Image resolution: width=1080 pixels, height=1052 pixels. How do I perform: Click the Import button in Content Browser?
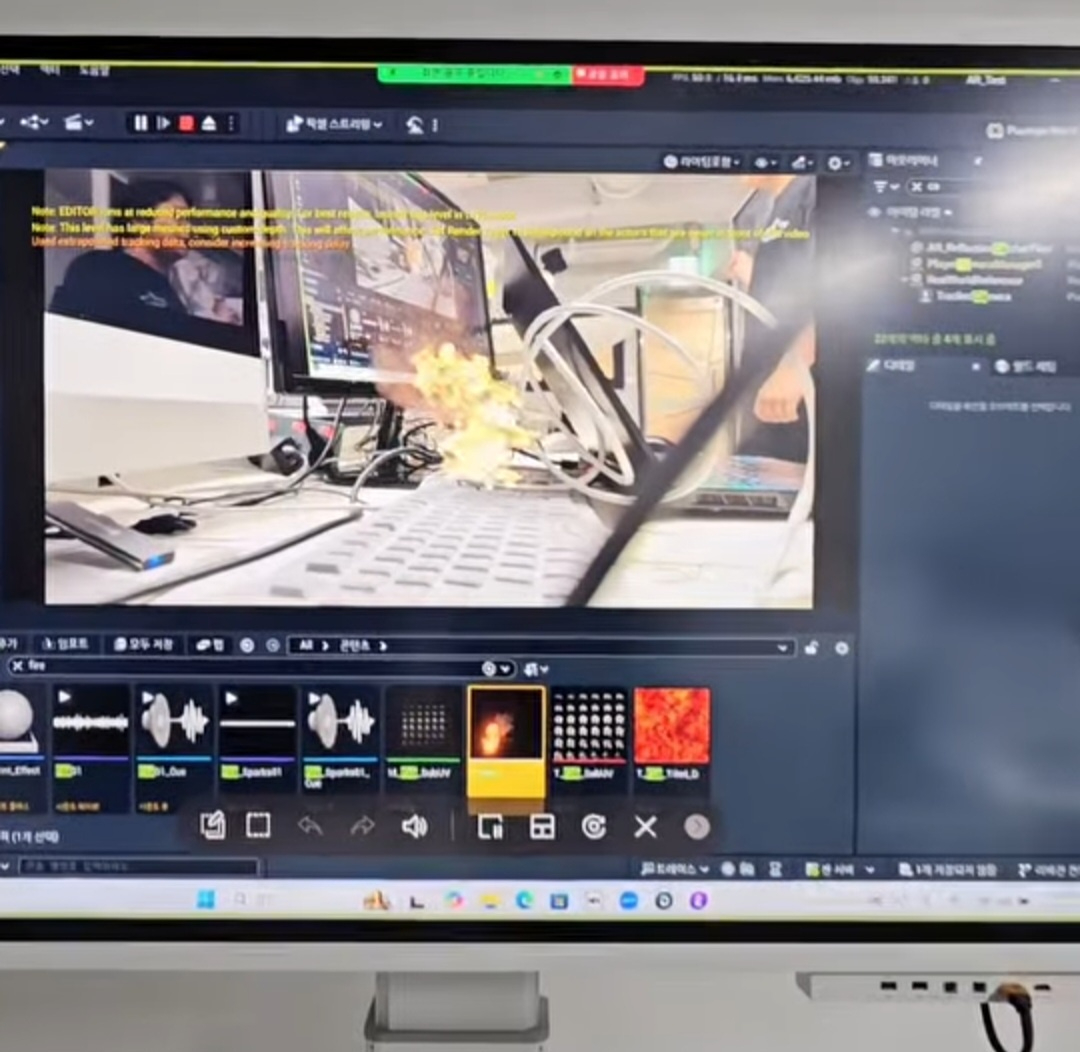coord(65,645)
